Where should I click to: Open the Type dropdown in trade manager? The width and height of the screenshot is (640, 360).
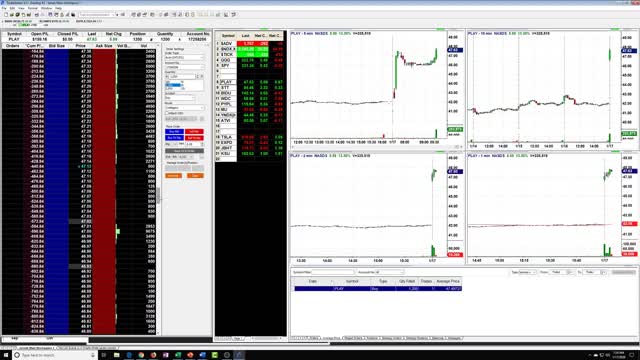click(x=527, y=272)
